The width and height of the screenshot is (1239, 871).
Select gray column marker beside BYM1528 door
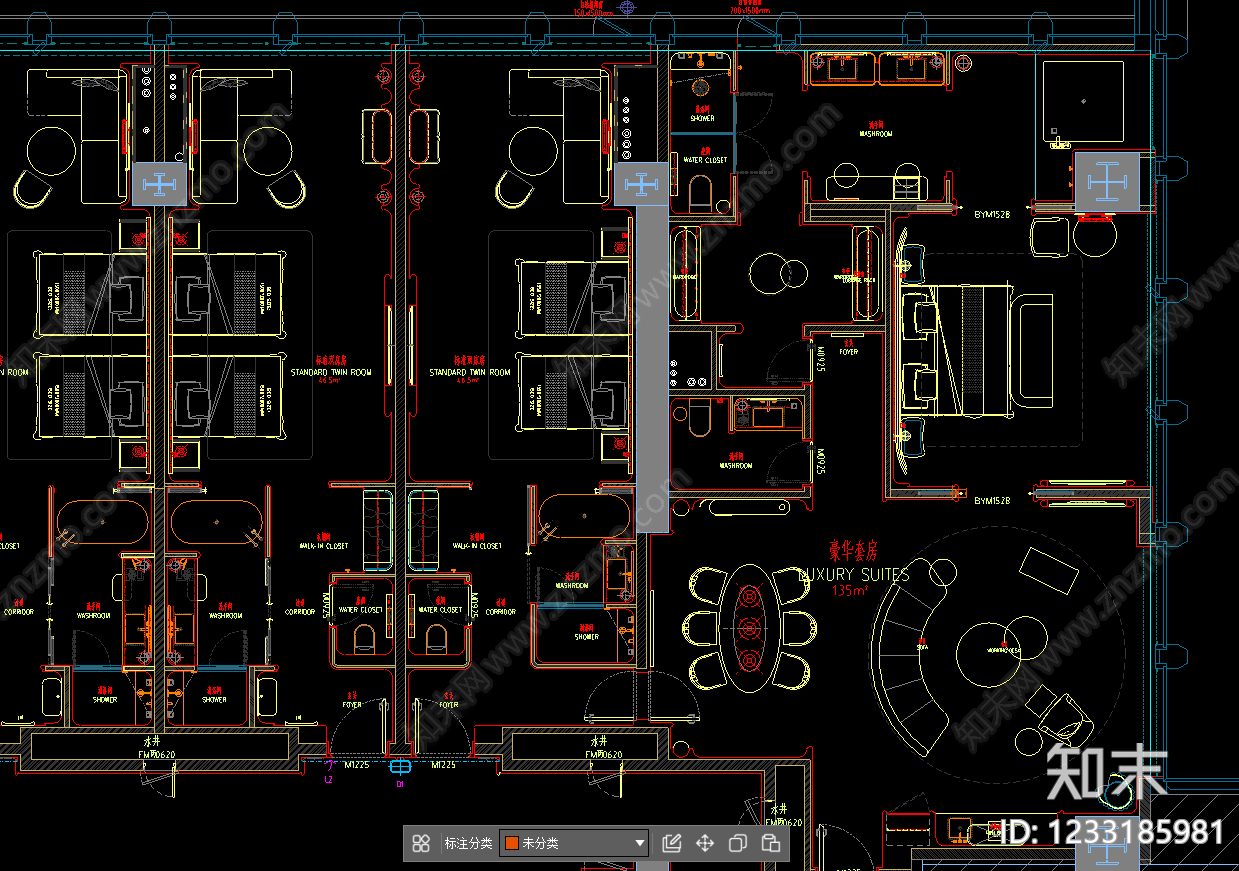tap(1105, 183)
